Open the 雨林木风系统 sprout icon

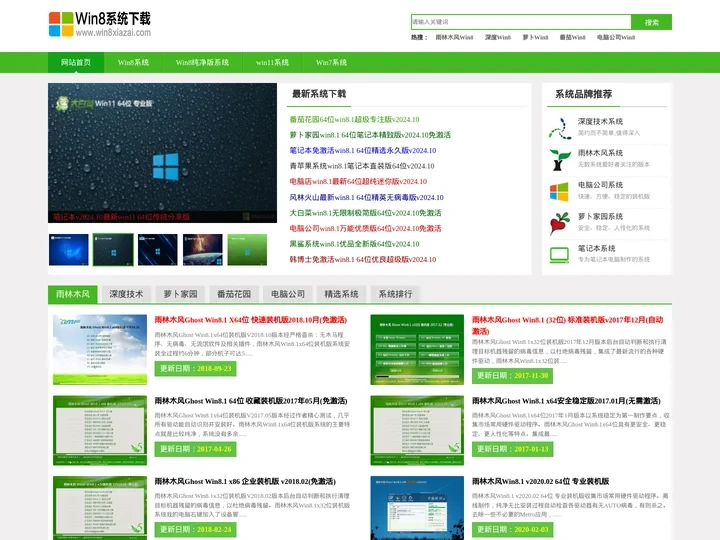click(x=560, y=159)
